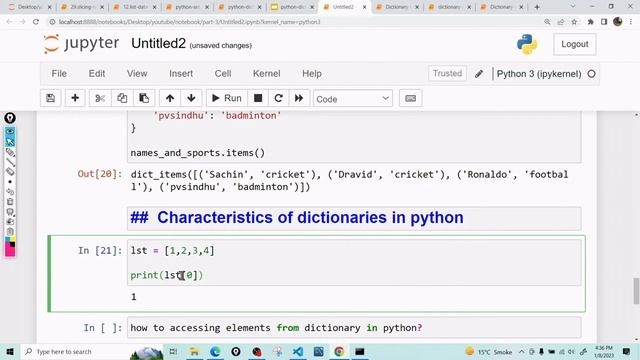The height and width of the screenshot is (360, 640).
Task: Select the pen annotation tool
Action: [10, 152]
